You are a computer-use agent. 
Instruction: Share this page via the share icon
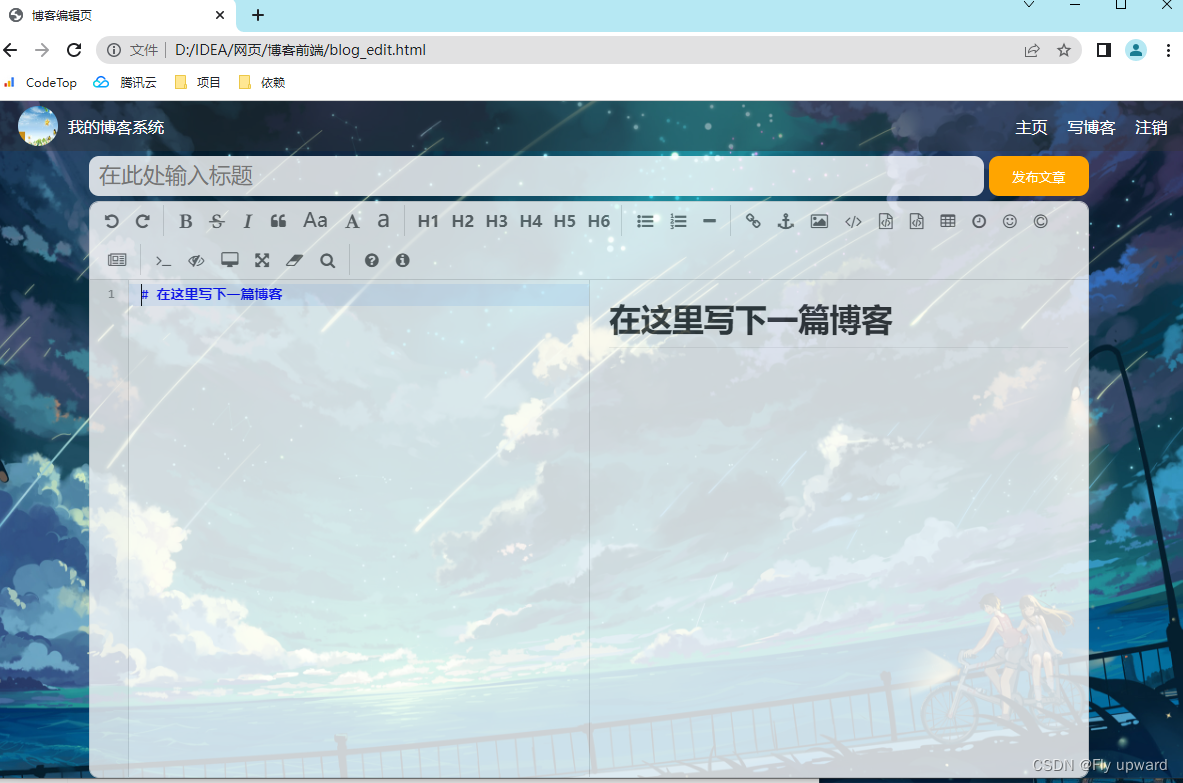point(1032,51)
